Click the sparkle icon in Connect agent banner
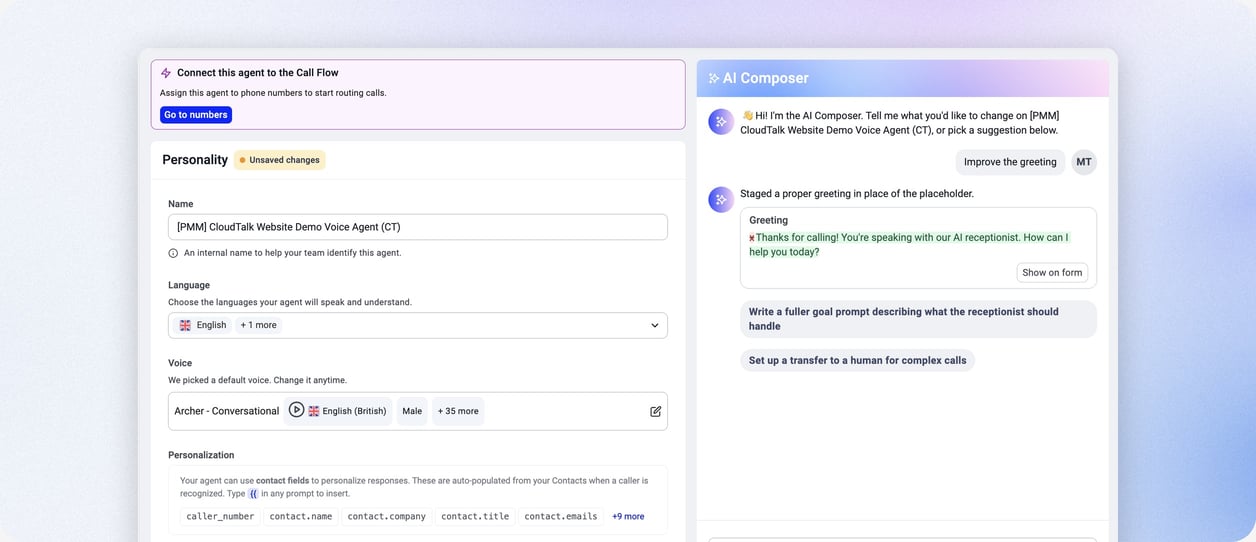The image size is (1256, 542). [166, 73]
